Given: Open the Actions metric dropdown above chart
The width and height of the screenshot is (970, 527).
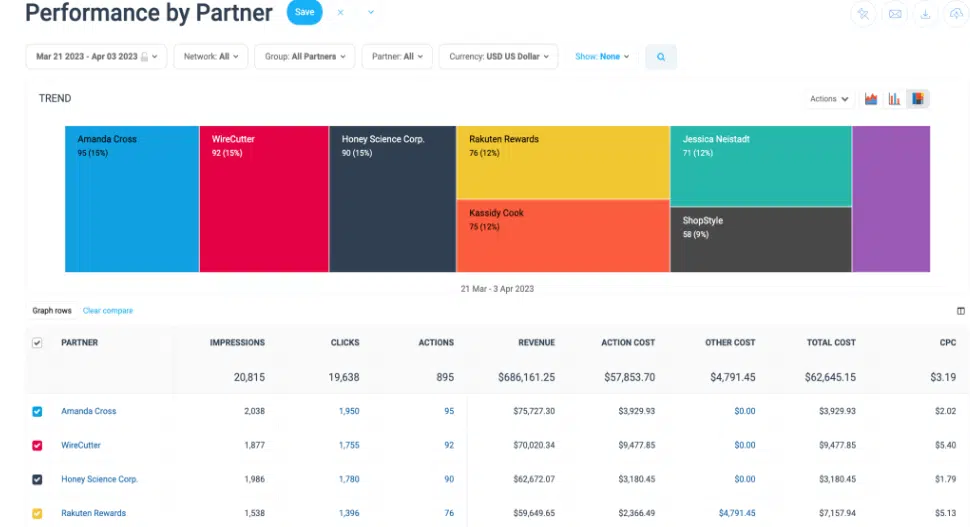Looking at the screenshot, I should pyautogui.click(x=829, y=99).
